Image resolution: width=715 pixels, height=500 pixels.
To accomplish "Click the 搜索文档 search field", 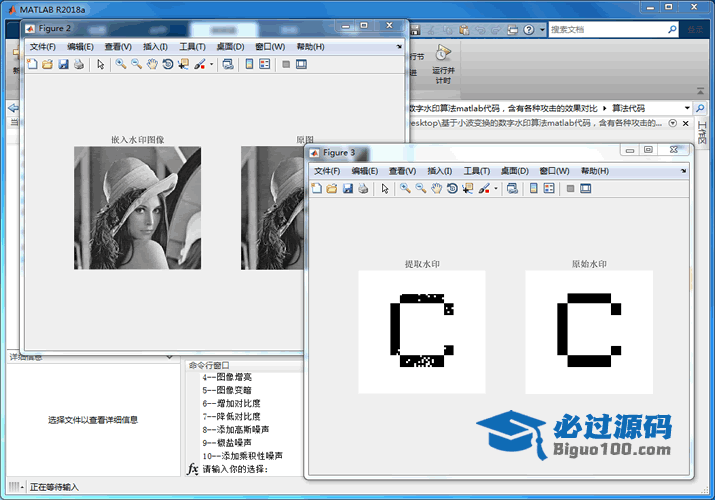I will [x=605, y=30].
